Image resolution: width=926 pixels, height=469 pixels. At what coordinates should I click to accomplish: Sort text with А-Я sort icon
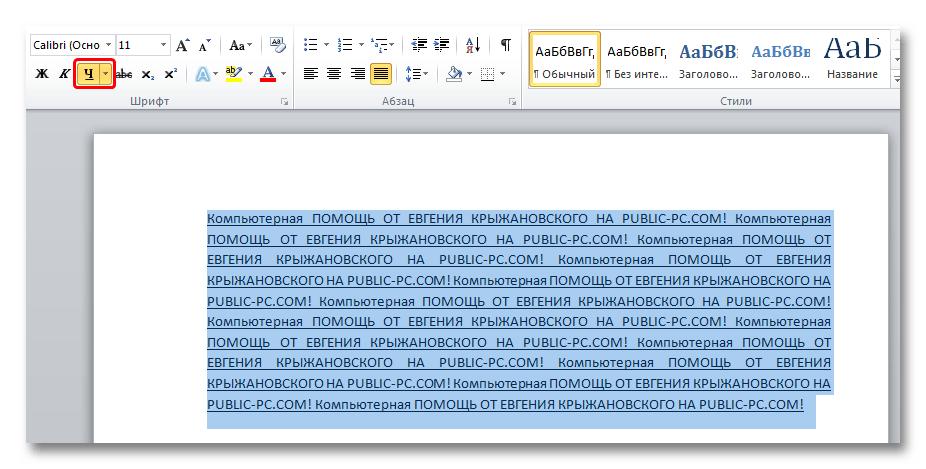click(473, 45)
